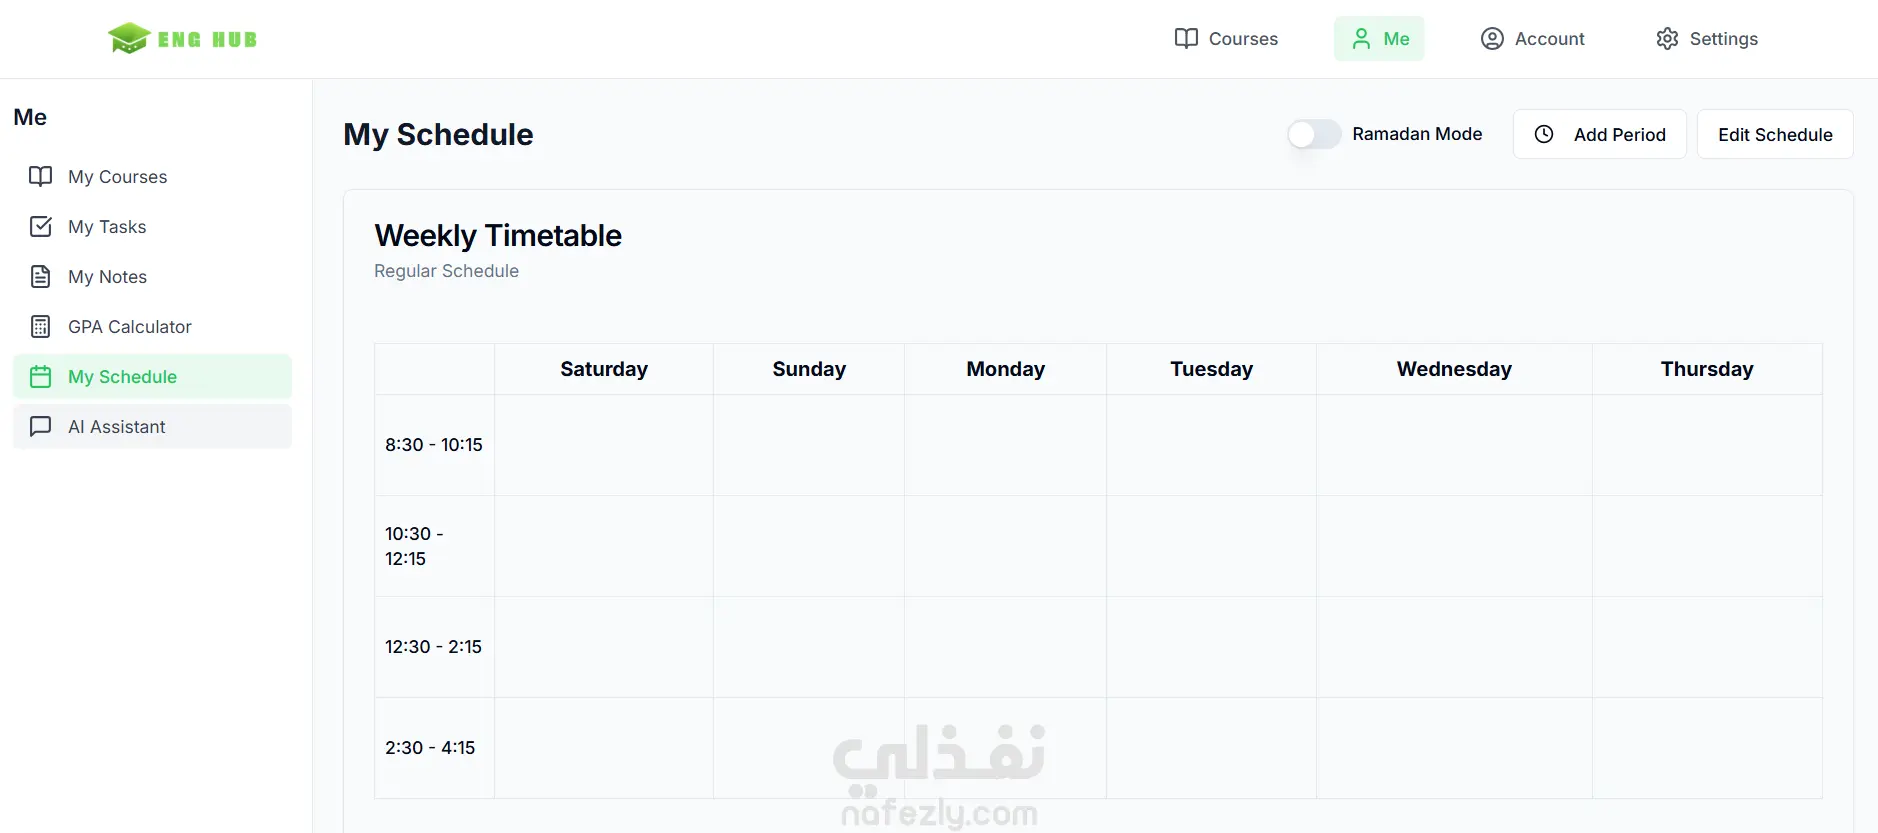Open the Courses tab in top navigation

[x=1226, y=38]
